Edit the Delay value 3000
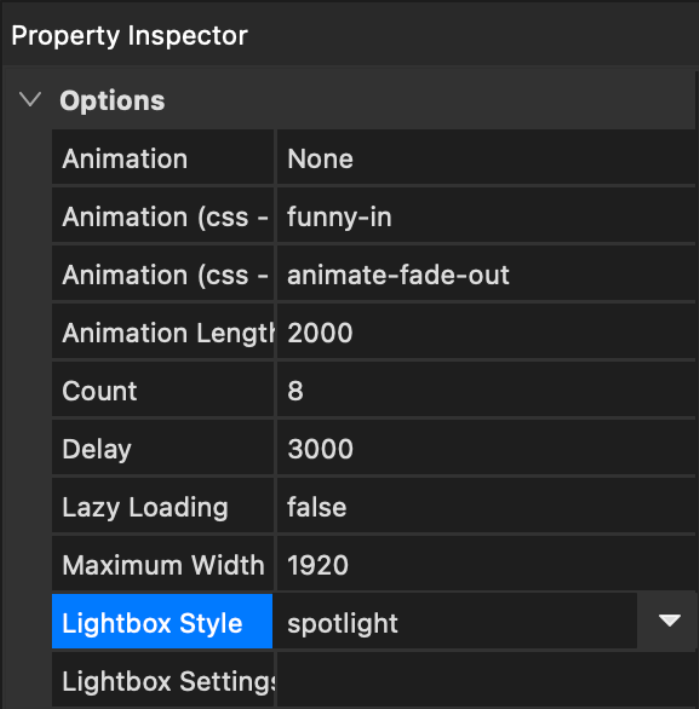This screenshot has height=710, width=700. click(320, 449)
